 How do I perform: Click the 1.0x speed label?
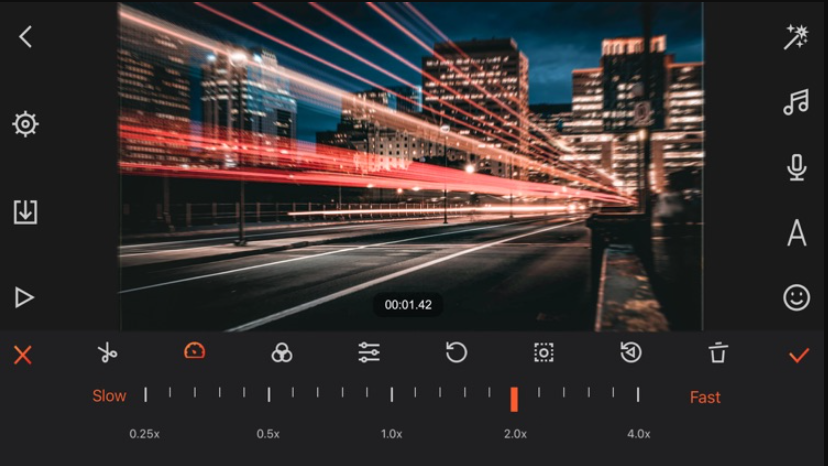[391, 434]
